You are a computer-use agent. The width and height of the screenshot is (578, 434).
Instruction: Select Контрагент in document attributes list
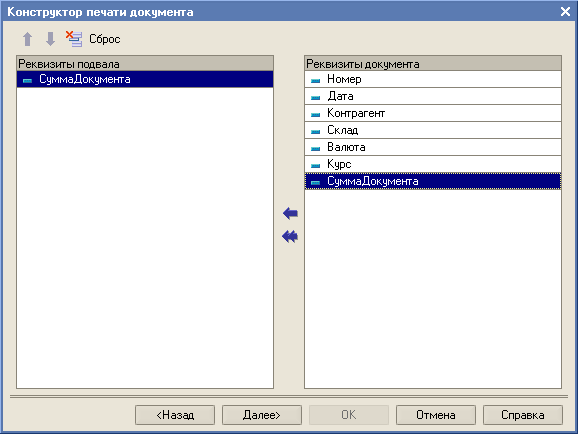click(x=433, y=113)
